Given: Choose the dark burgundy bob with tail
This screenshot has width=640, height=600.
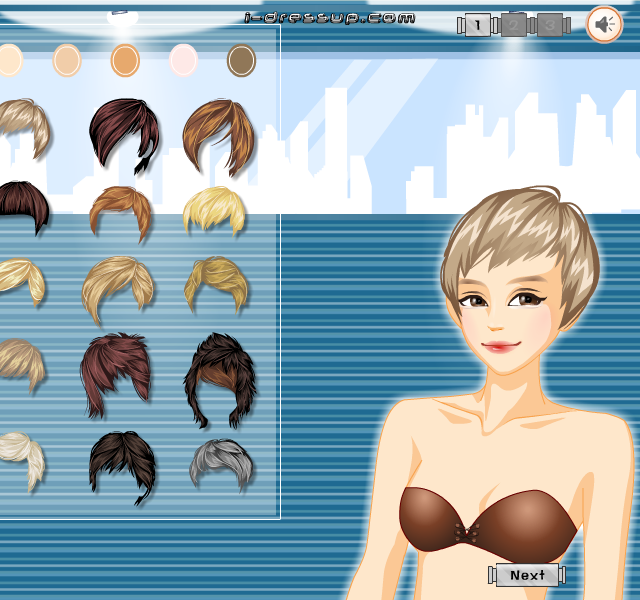Looking at the screenshot, I should pyautogui.click(x=124, y=135).
